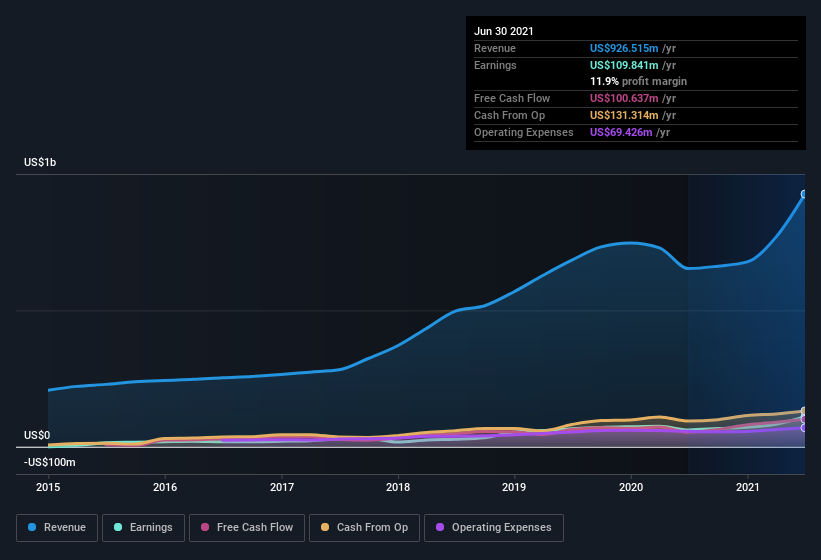Click the 2021 x-axis label

click(748, 487)
